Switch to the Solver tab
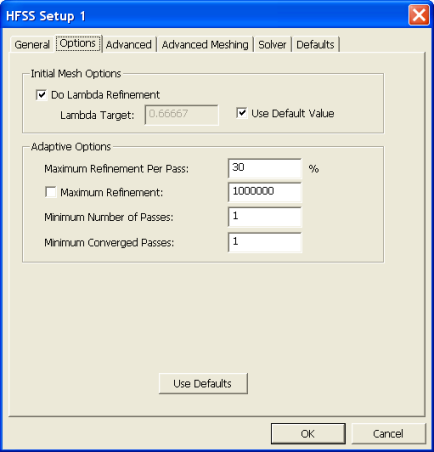The image size is (434, 452). coord(272,44)
